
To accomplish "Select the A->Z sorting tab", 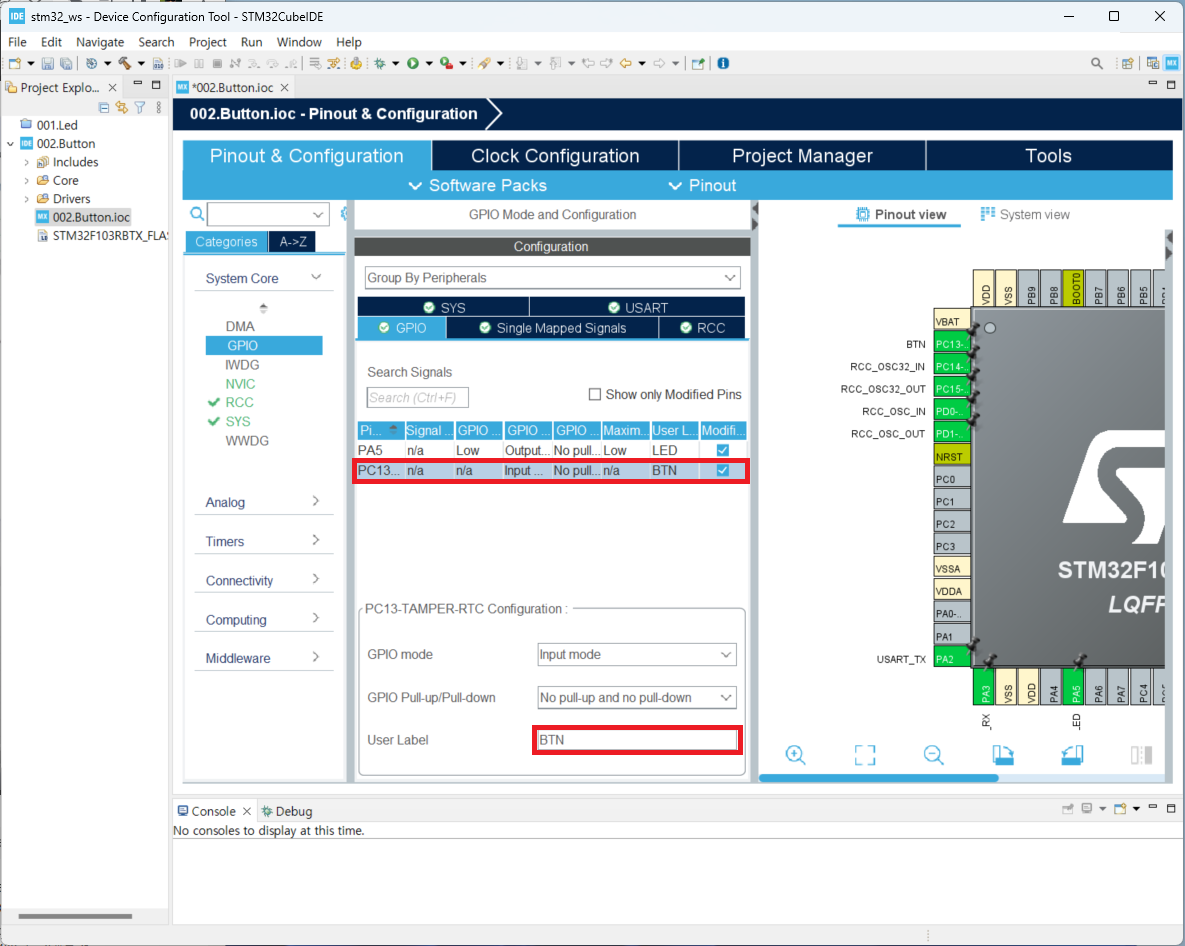I will [292, 242].
